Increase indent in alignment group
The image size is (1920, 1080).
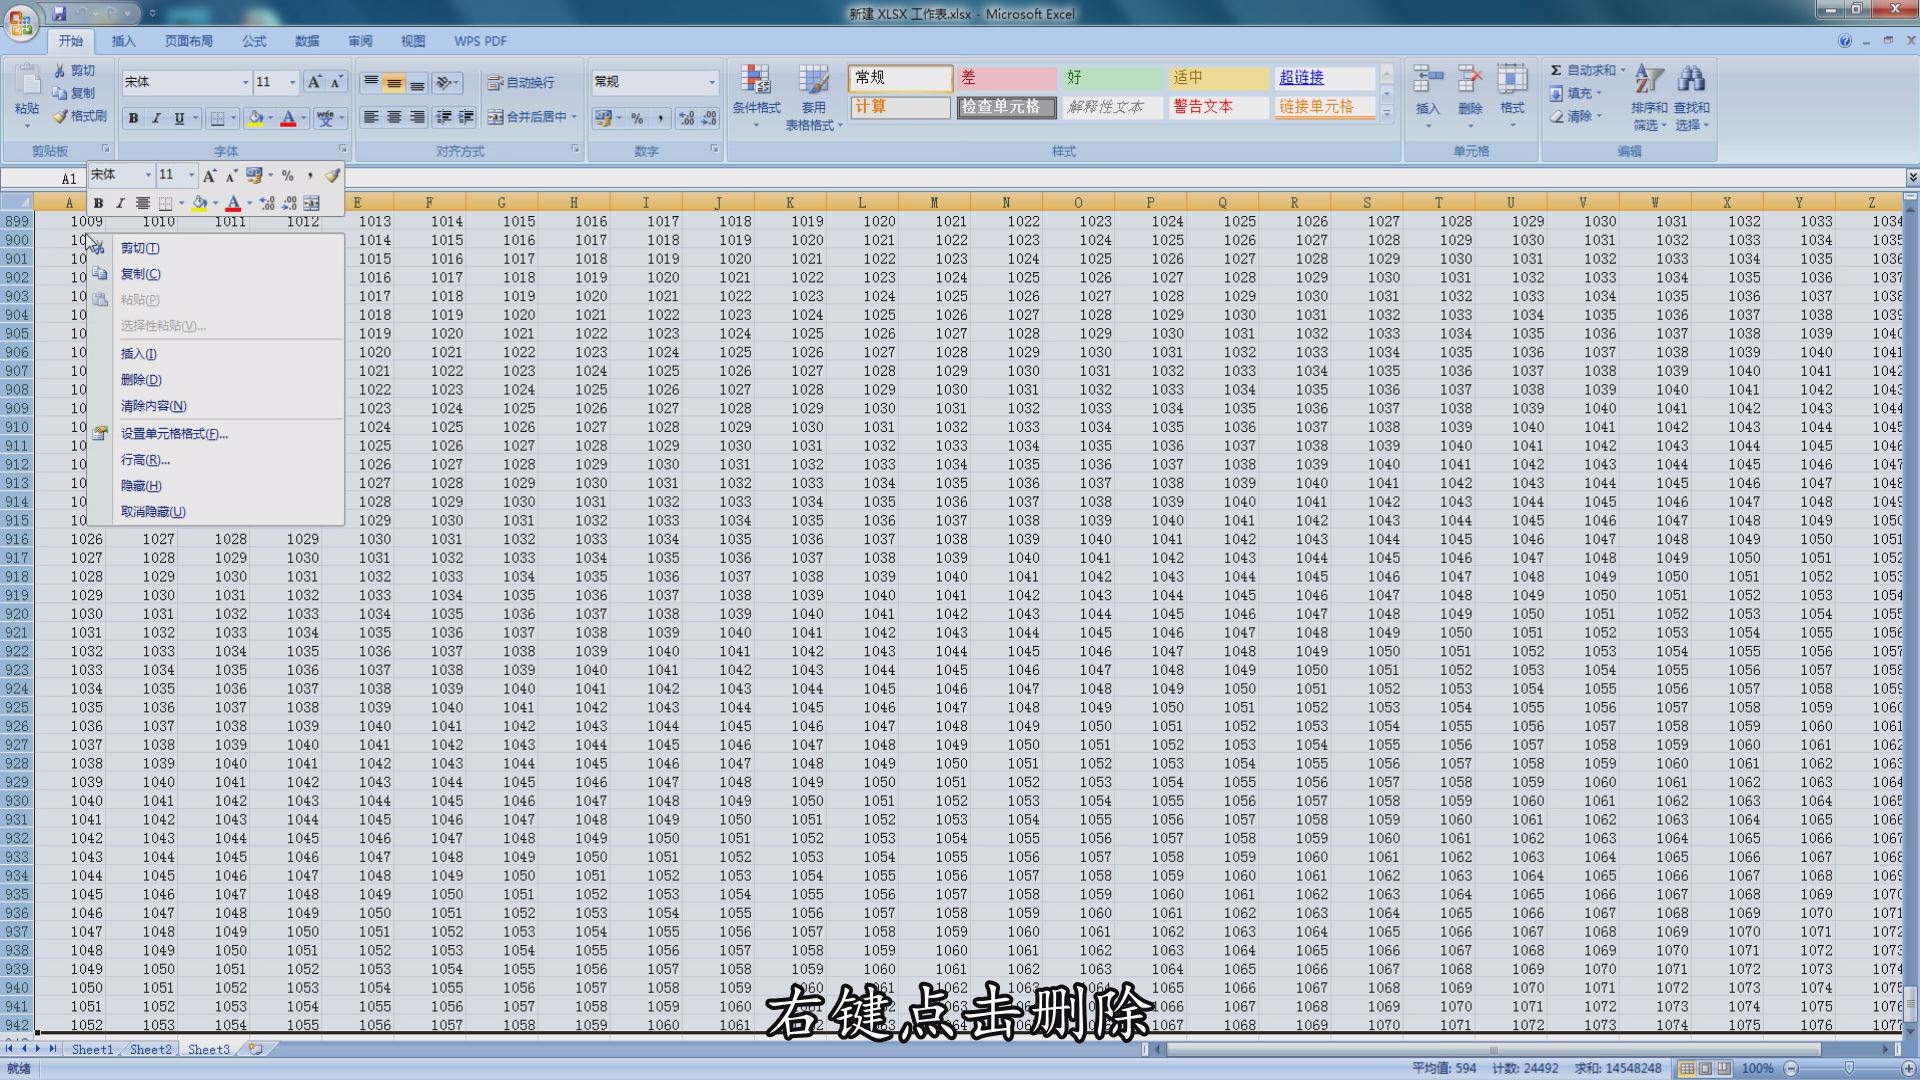(x=466, y=117)
